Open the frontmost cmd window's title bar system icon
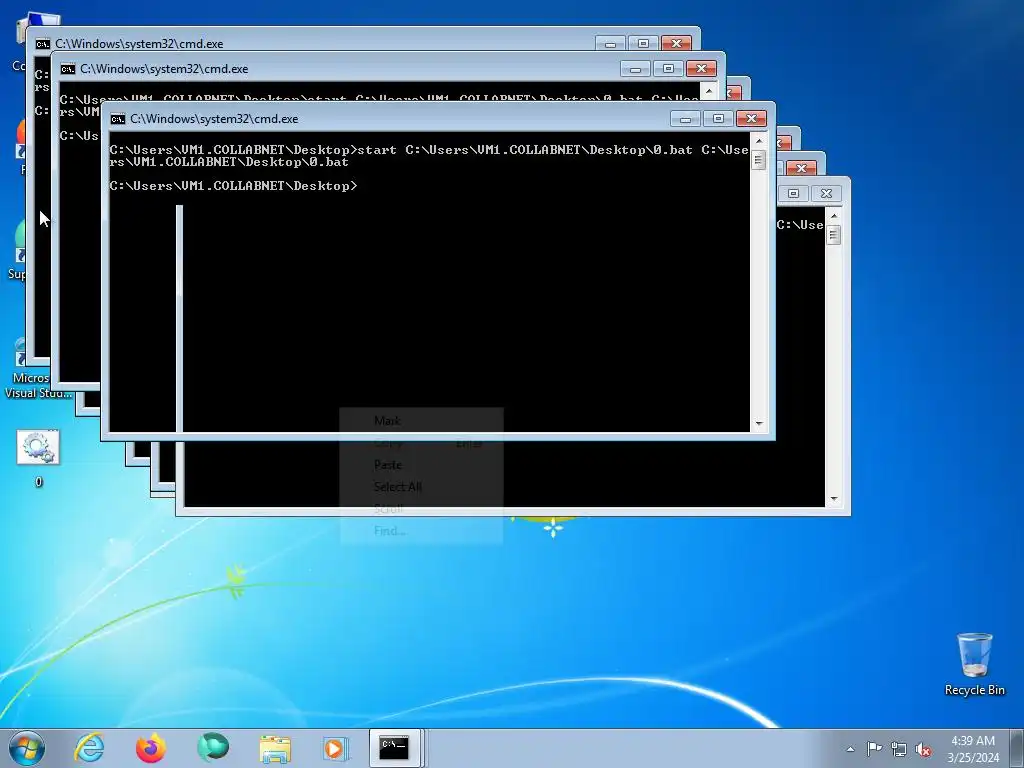The height and width of the screenshot is (768, 1024). pos(118,119)
